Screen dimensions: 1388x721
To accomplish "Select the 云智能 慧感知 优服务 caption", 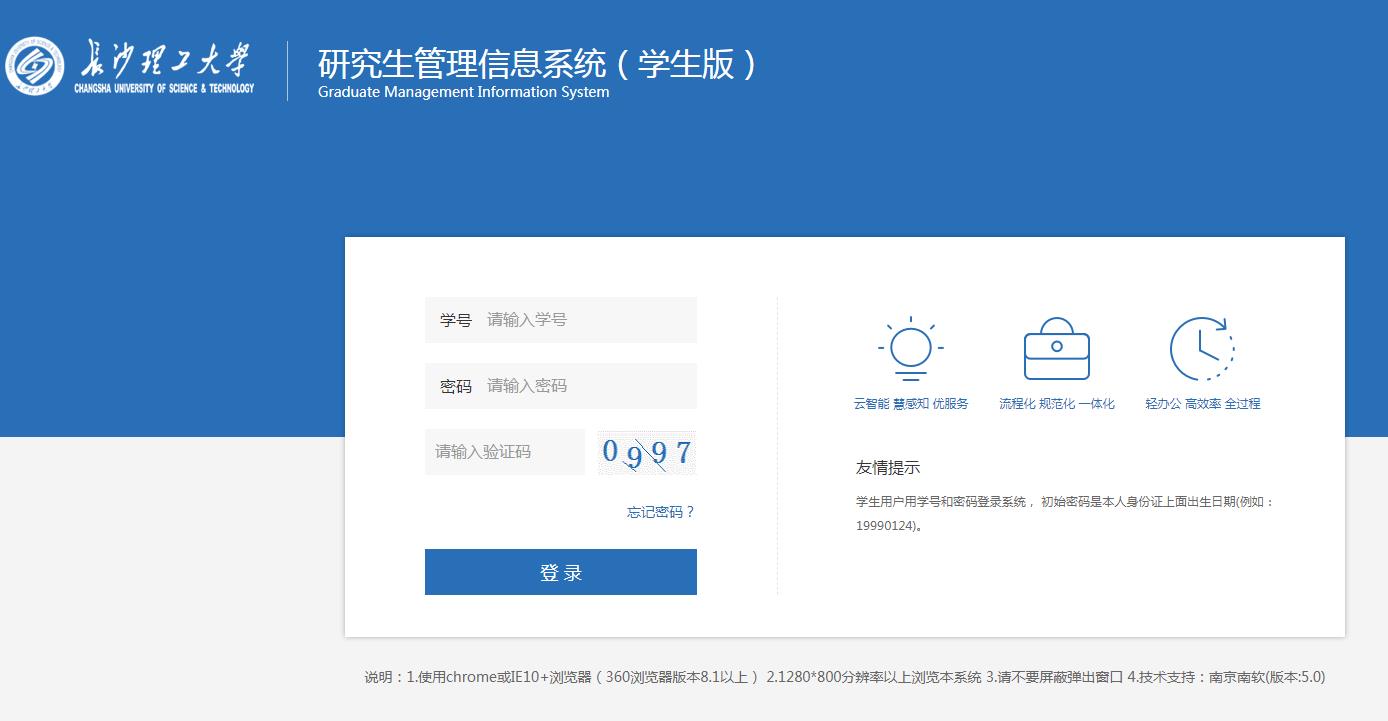I will coord(910,404).
